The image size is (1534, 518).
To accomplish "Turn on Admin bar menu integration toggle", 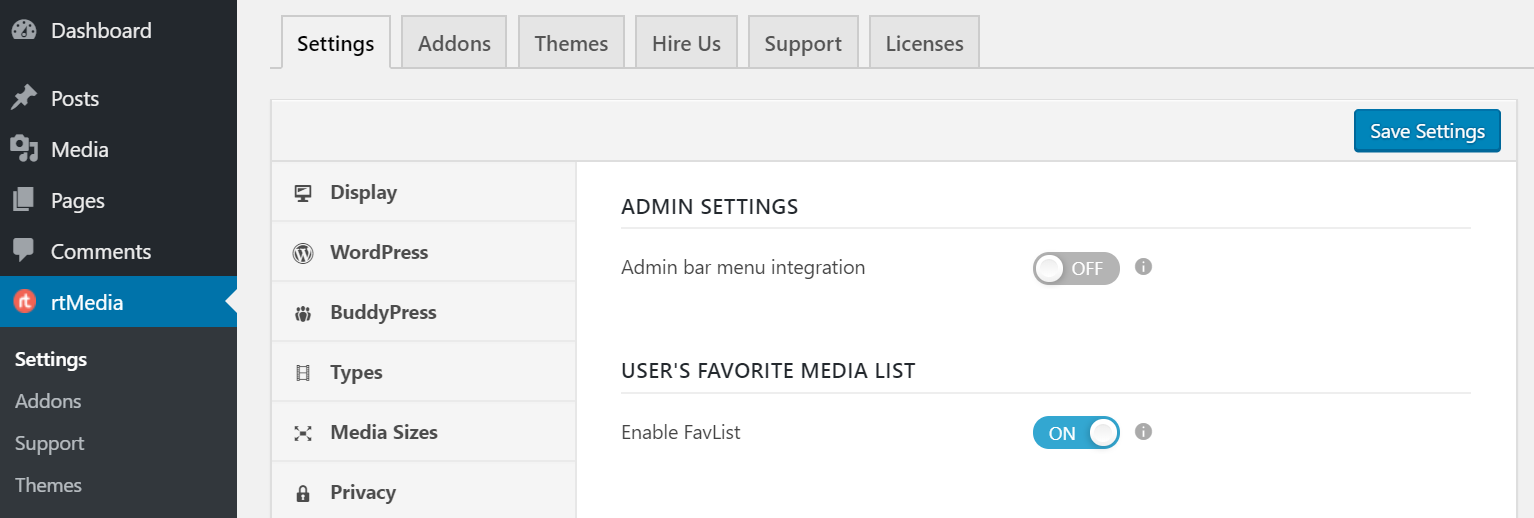I will coord(1076,268).
